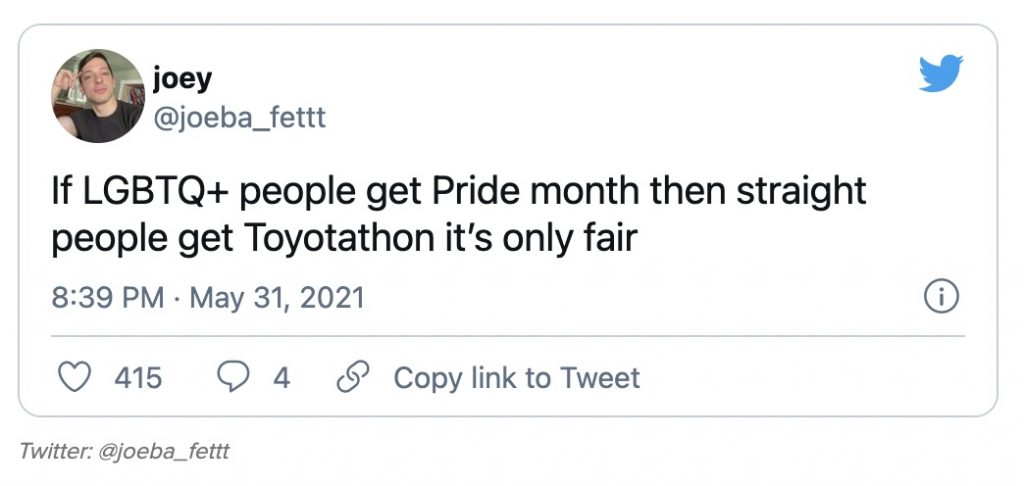Image resolution: width=1024 pixels, height=486 pixels.
Task: Click the word "If" starting the tweet
Action: [x=61, y=191]
